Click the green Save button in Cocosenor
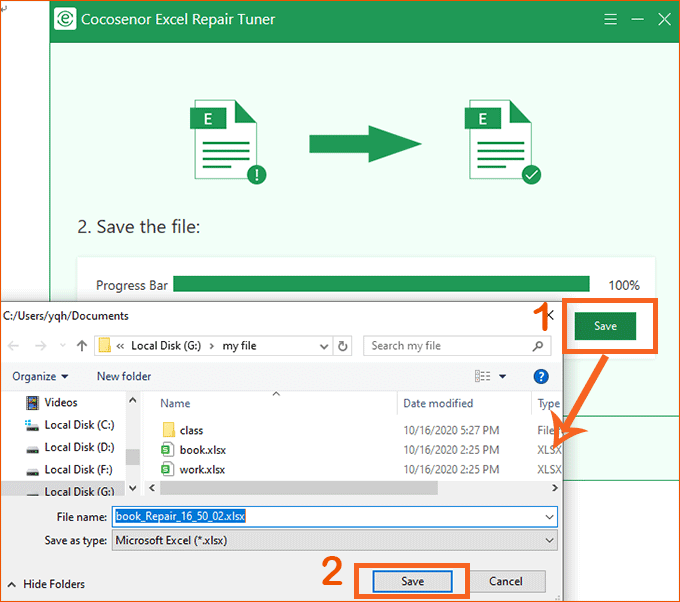Image resolution: width=680 pixels, height=602 pixels. click(x=605, y=326)
